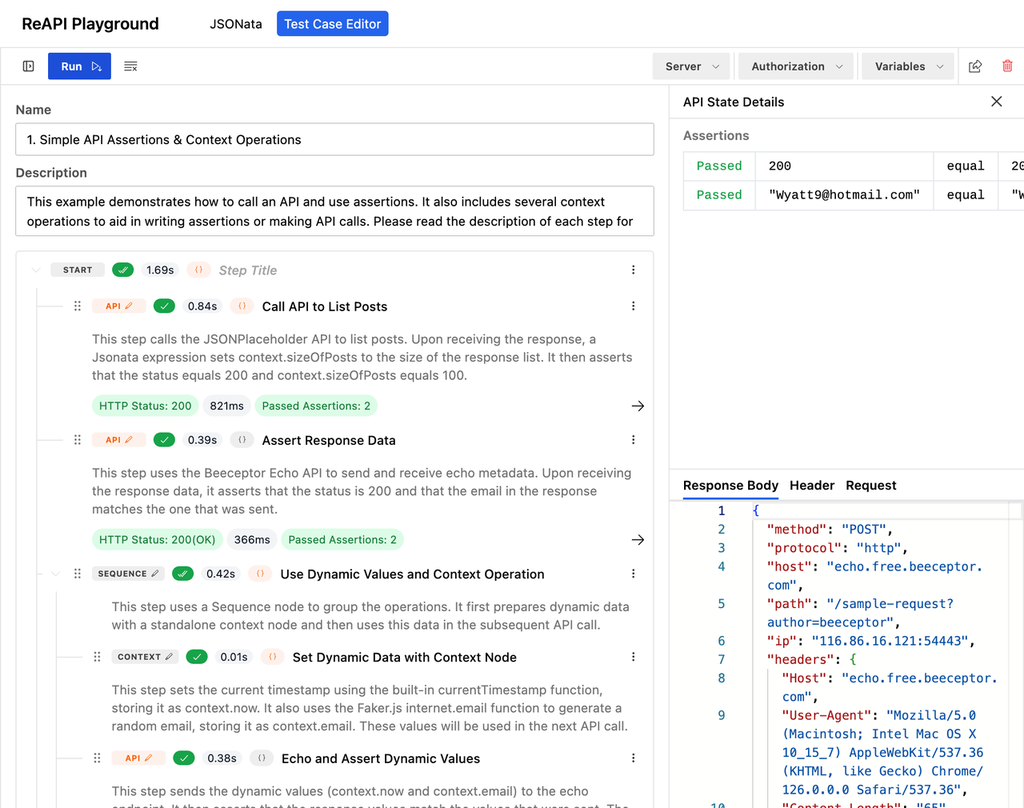1024x808 pixels.
Task: Open the Authorization dropdown
Action: [795, 66]
